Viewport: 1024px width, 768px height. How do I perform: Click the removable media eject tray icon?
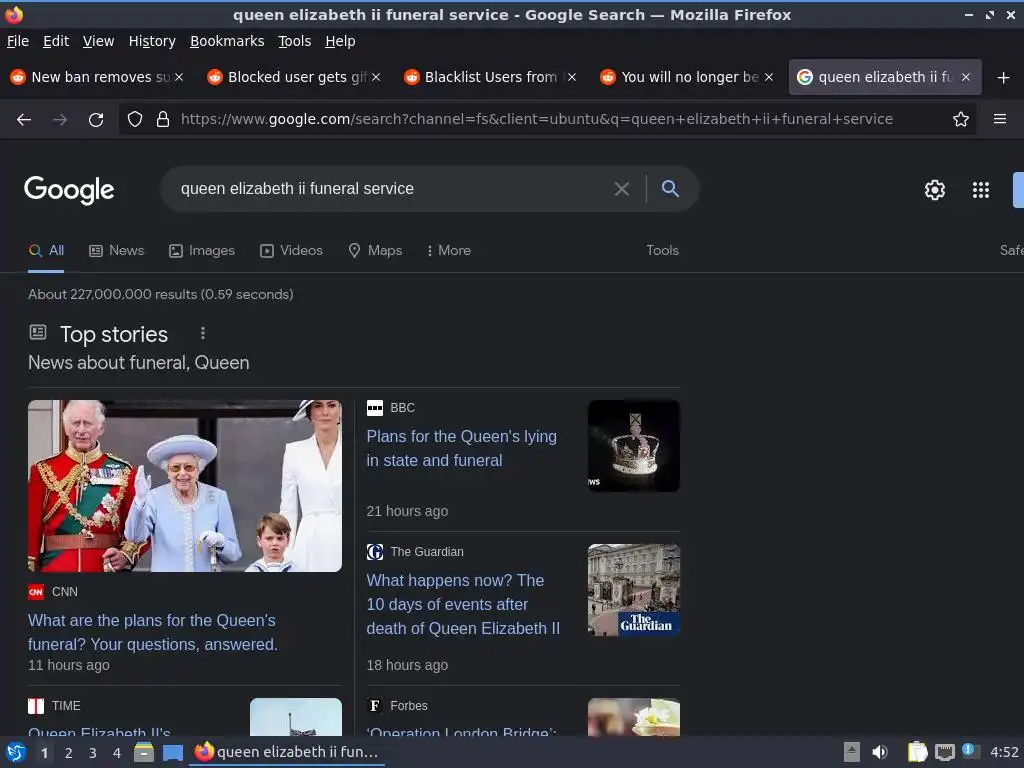(x=852, y=752)
